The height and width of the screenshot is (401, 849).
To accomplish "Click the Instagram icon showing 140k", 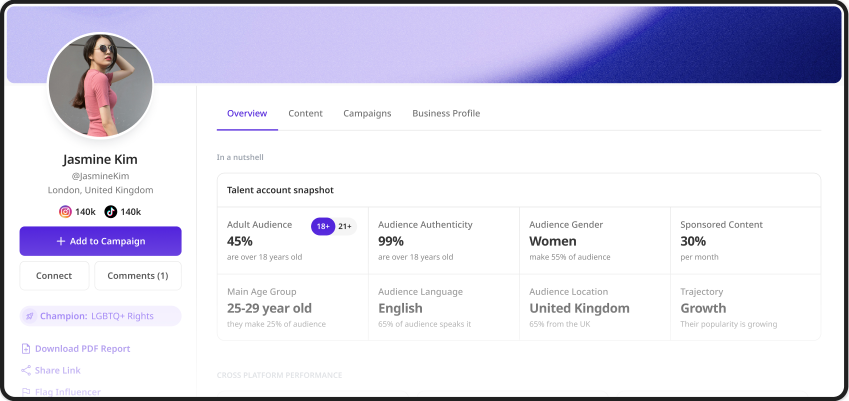I will 66,211.
